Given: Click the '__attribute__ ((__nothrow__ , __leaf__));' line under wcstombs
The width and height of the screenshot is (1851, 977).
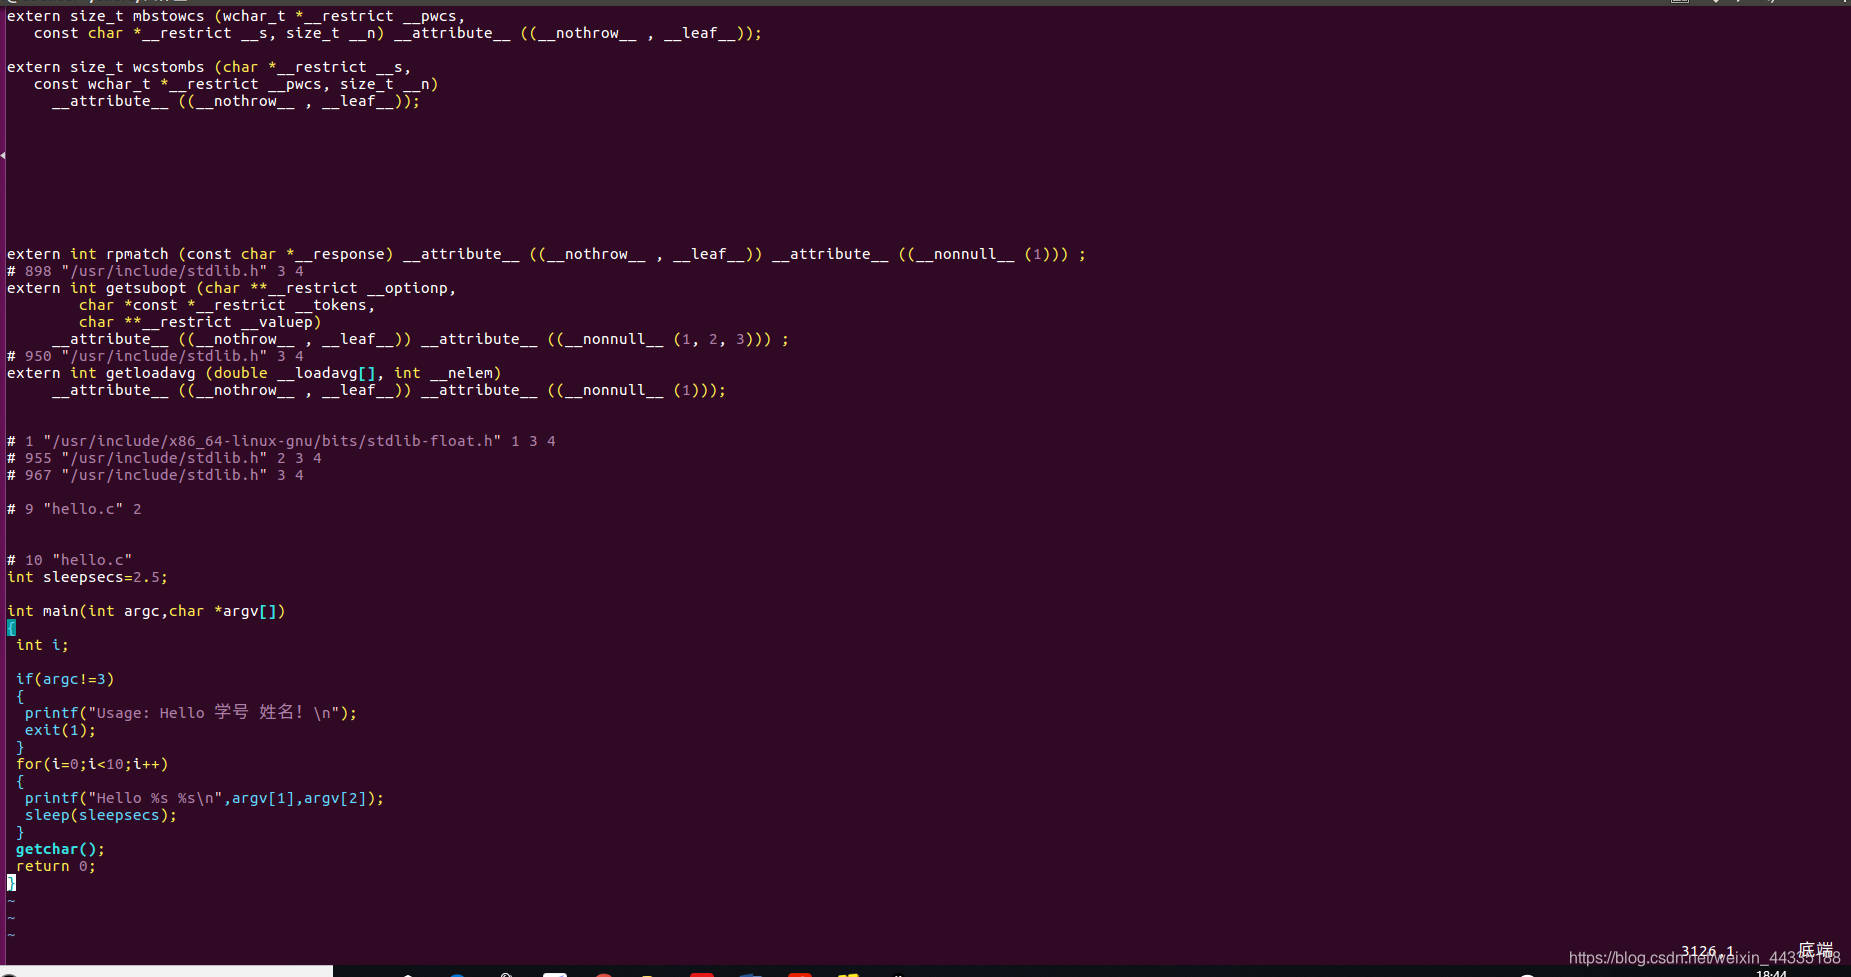Looking at the screenshot, I should pyautogui.click(x=236, y=101).
